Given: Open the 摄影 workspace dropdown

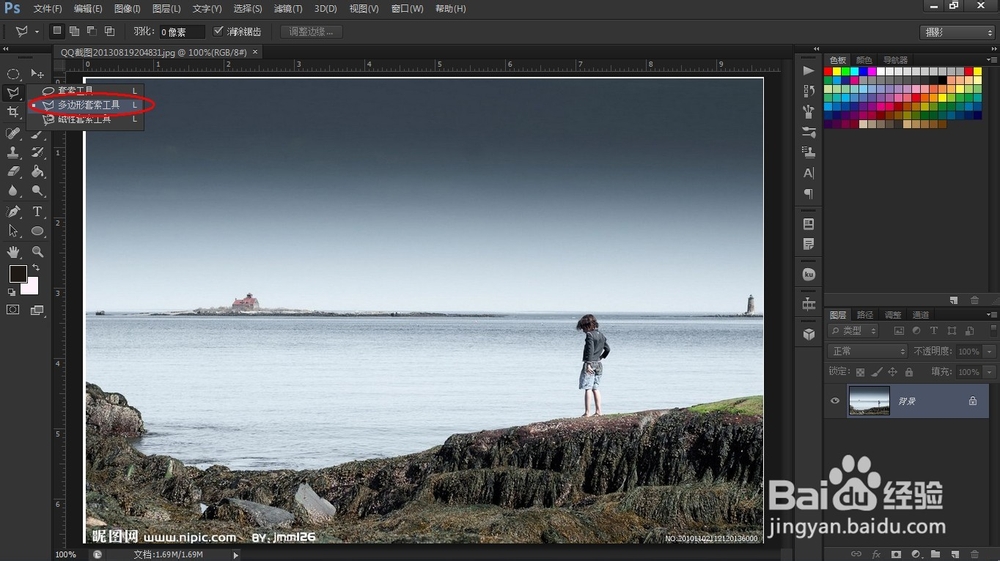Looking at the screenshot, I should pos(957,32).
